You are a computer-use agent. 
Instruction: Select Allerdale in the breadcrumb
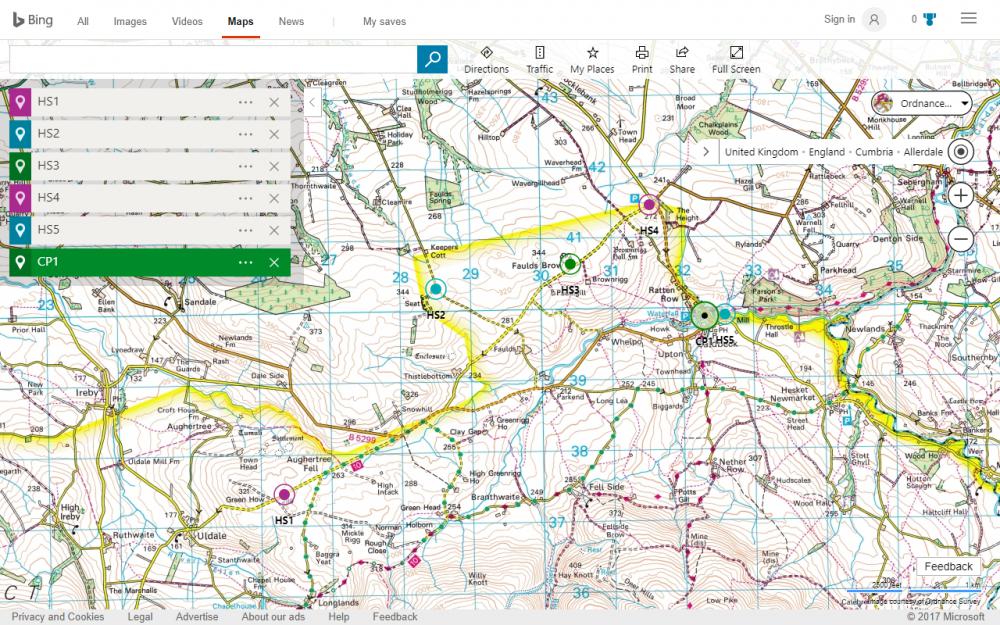(x=923, y=152)
